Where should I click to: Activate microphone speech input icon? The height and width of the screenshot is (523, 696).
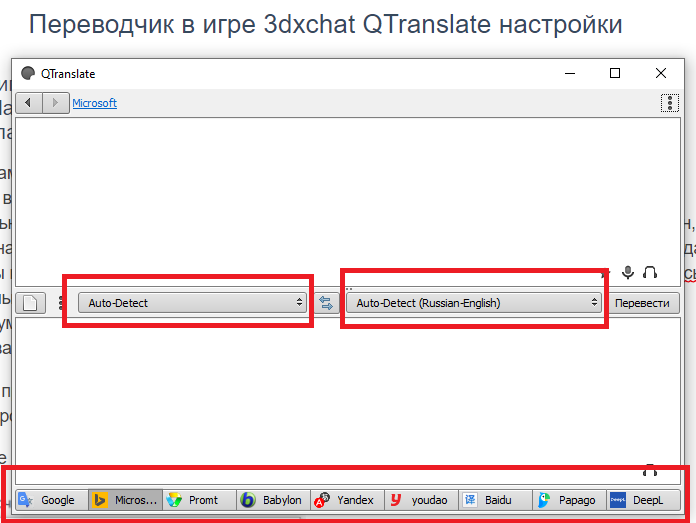click(628, 272)
